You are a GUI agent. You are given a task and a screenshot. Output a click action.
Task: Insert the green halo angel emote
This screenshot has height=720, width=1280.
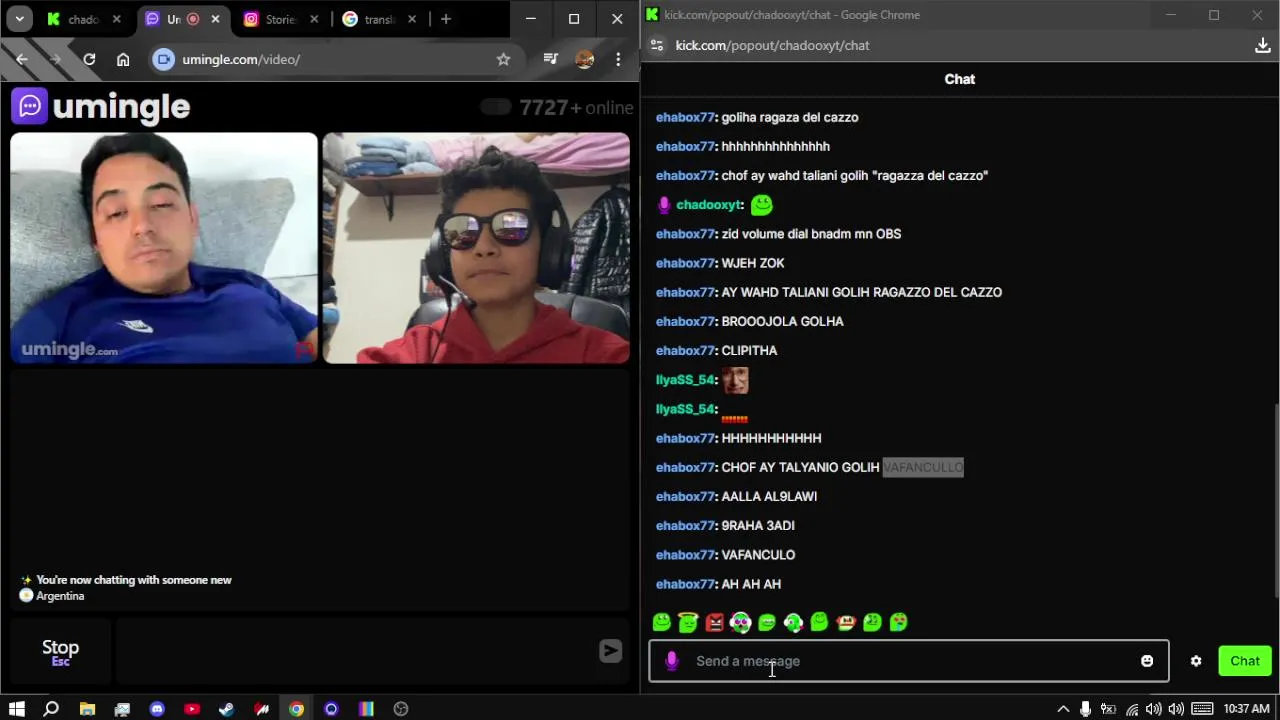688,622
